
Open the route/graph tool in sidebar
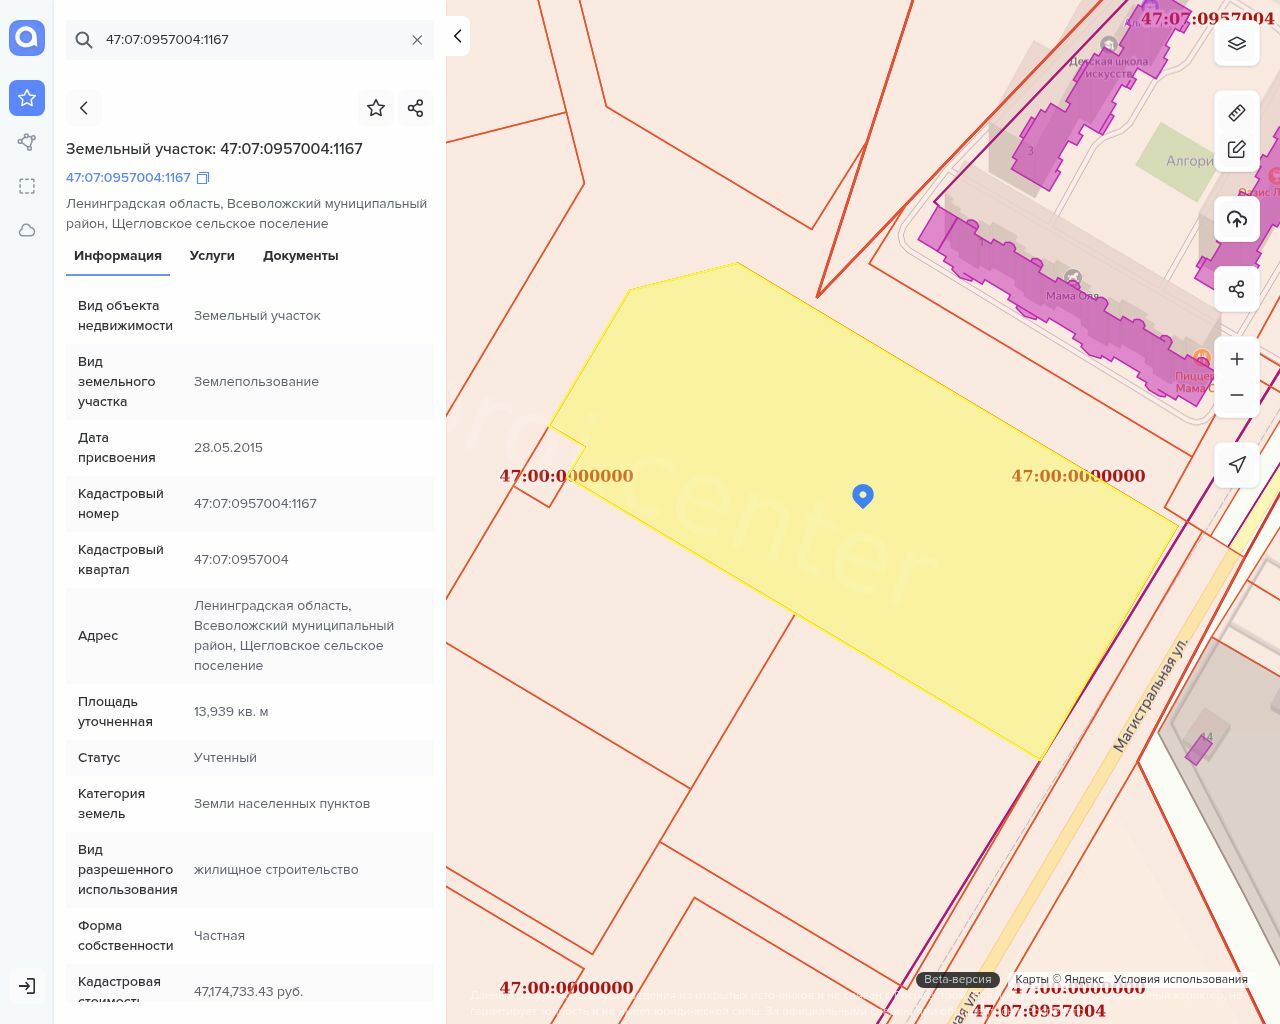point(27,142)
